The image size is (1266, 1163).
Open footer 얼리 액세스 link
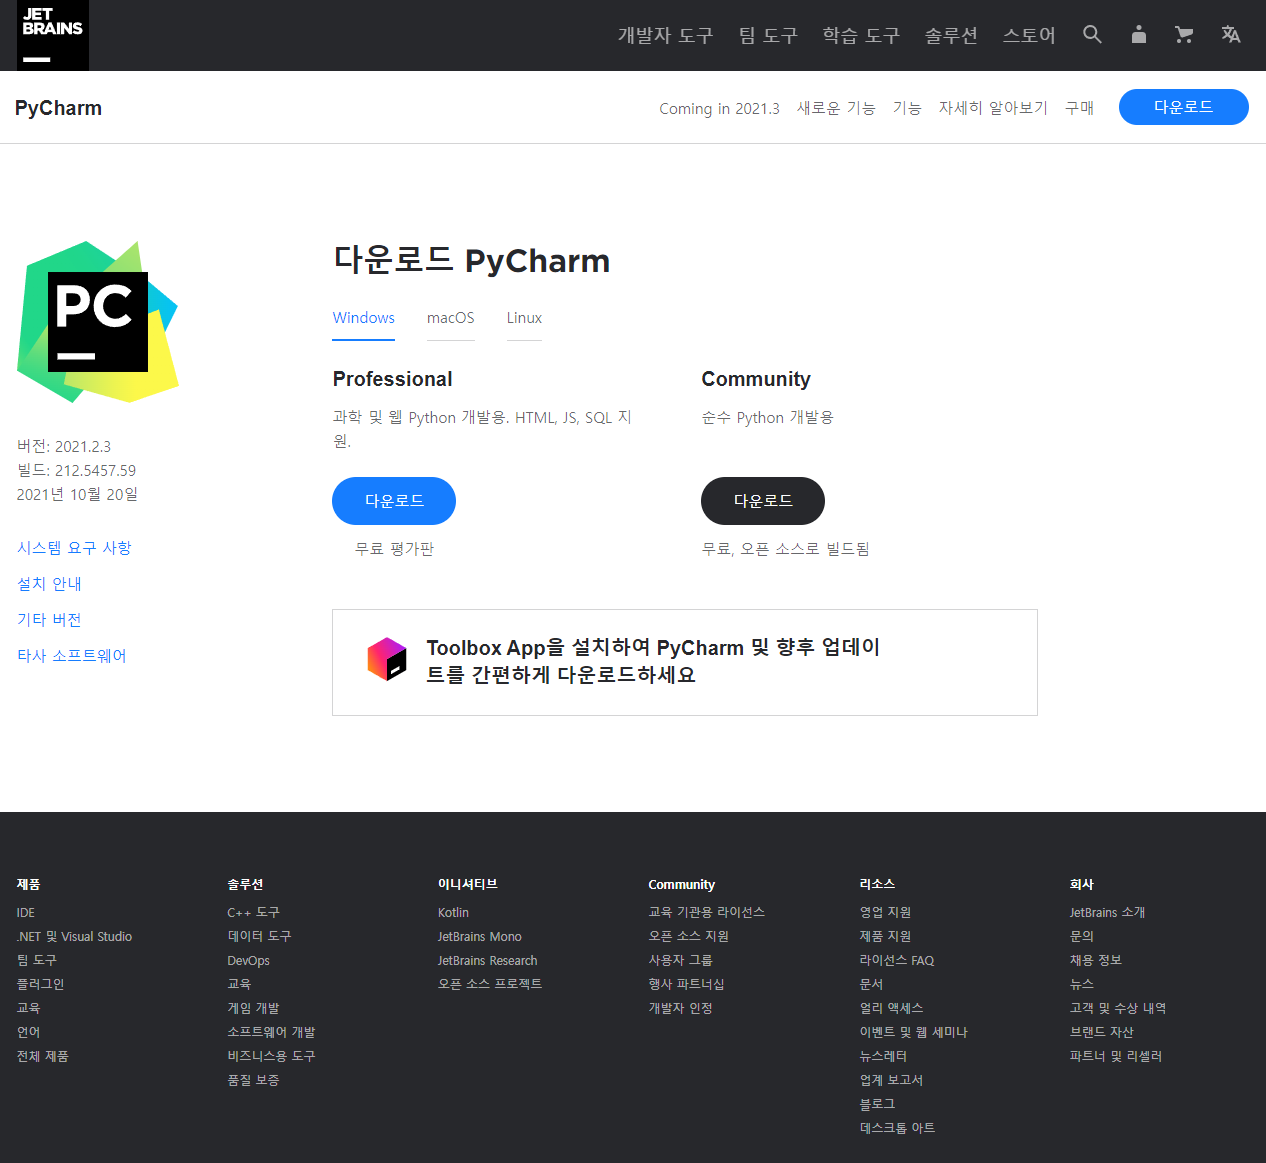pos(891,1009)
